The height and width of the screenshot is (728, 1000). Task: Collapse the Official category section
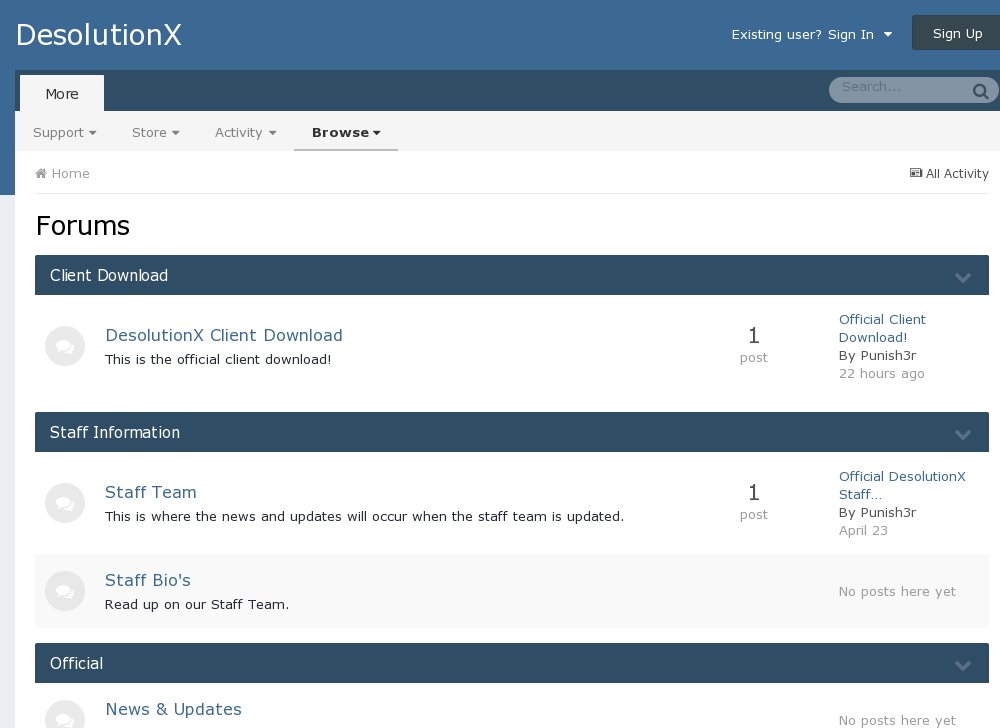[x=962, y=665]
